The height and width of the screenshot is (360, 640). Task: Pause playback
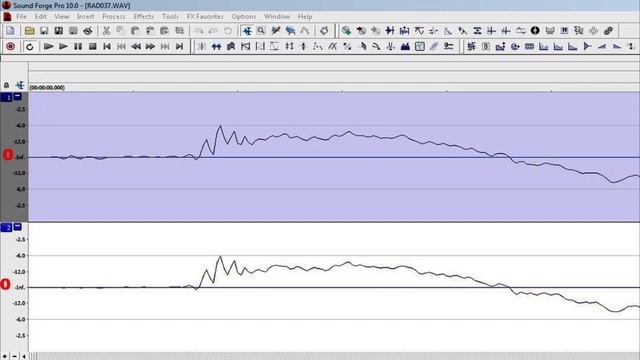[x=78, y=47]
